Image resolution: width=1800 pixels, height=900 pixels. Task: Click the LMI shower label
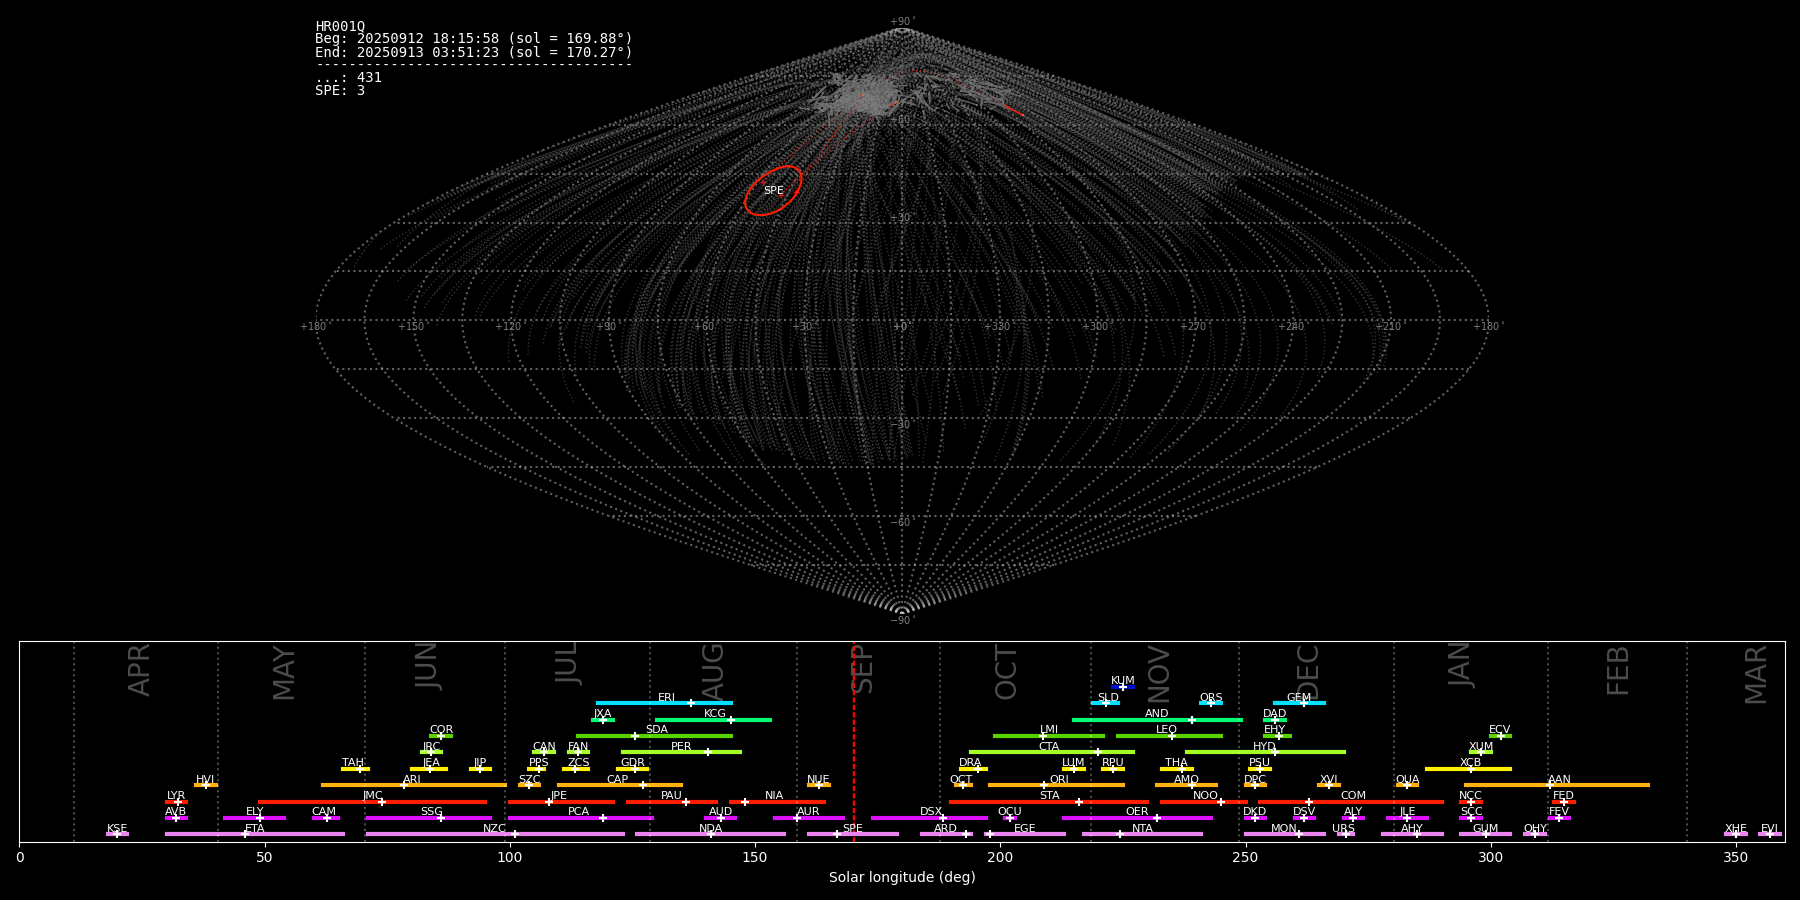click(x=1048, y=729)
